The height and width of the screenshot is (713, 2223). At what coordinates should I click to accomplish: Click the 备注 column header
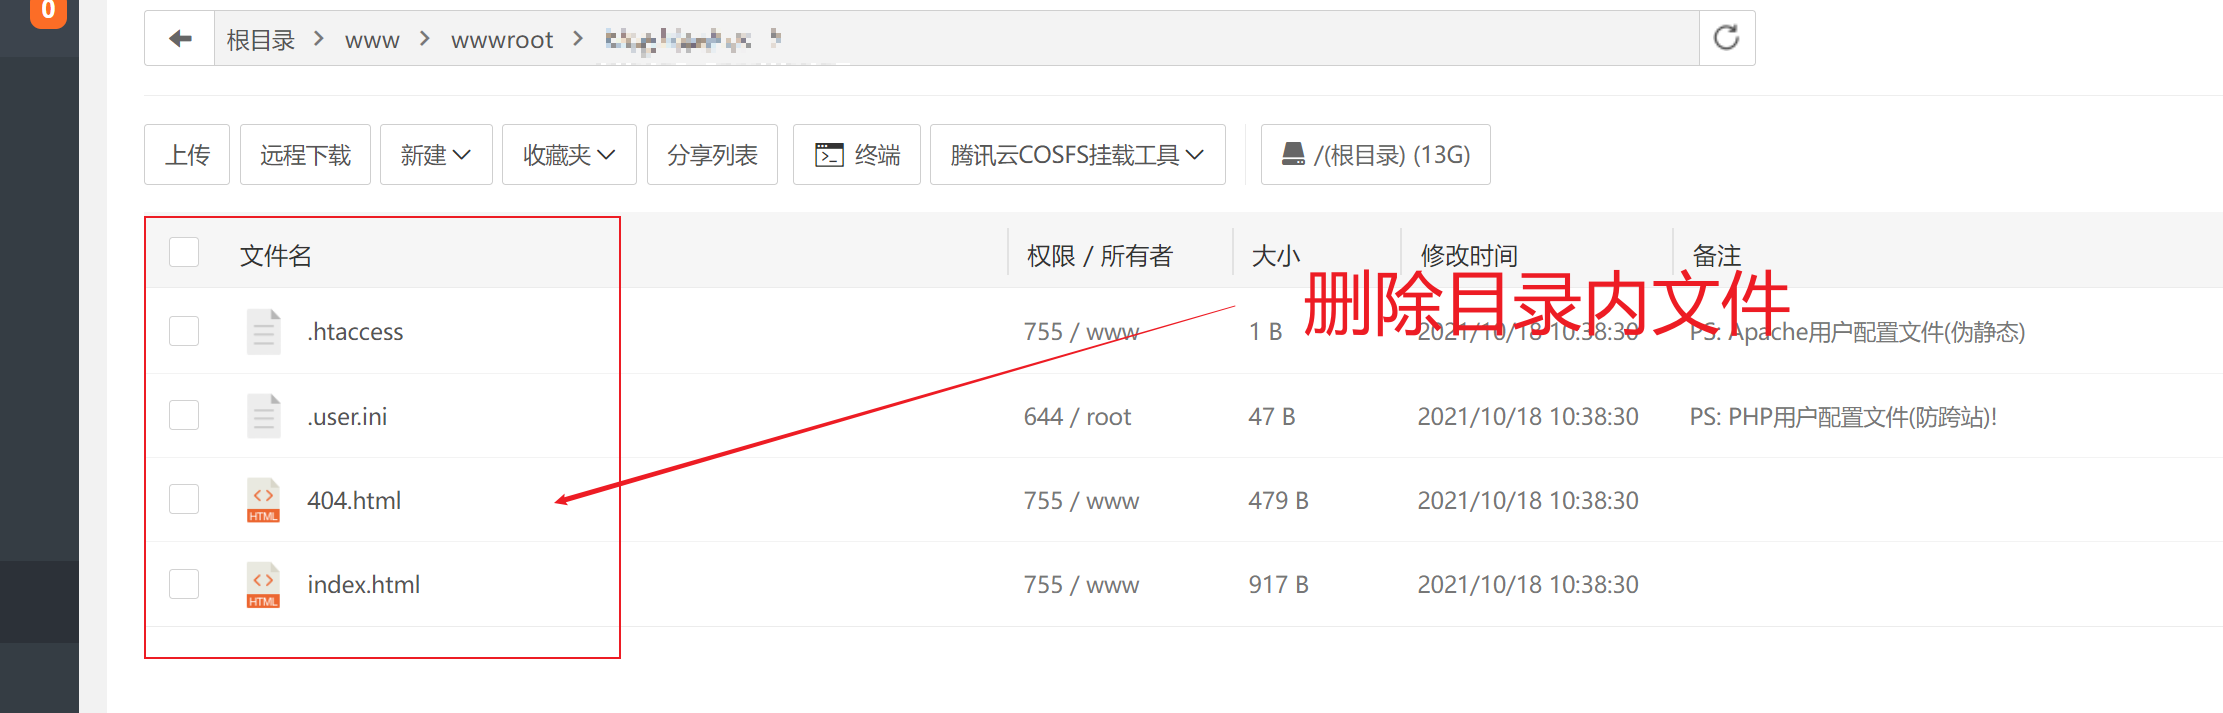tap(1716, 256)
